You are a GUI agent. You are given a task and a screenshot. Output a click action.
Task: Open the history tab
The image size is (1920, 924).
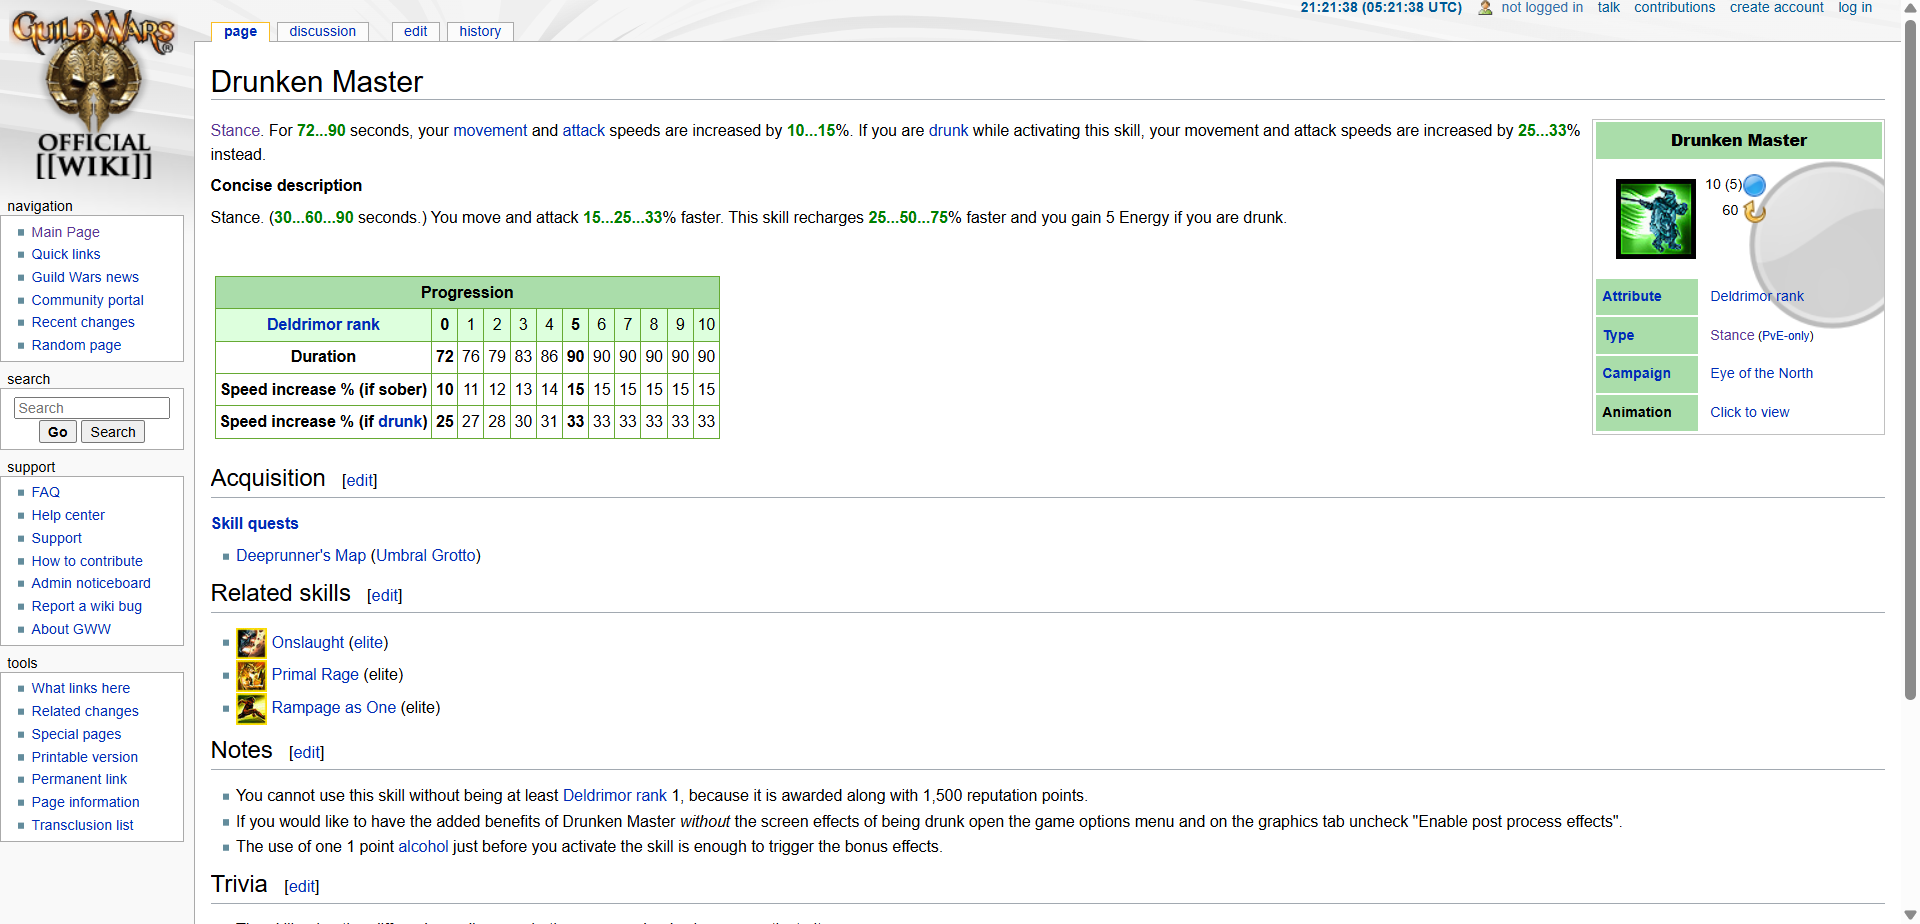click(x=480, y=31)
